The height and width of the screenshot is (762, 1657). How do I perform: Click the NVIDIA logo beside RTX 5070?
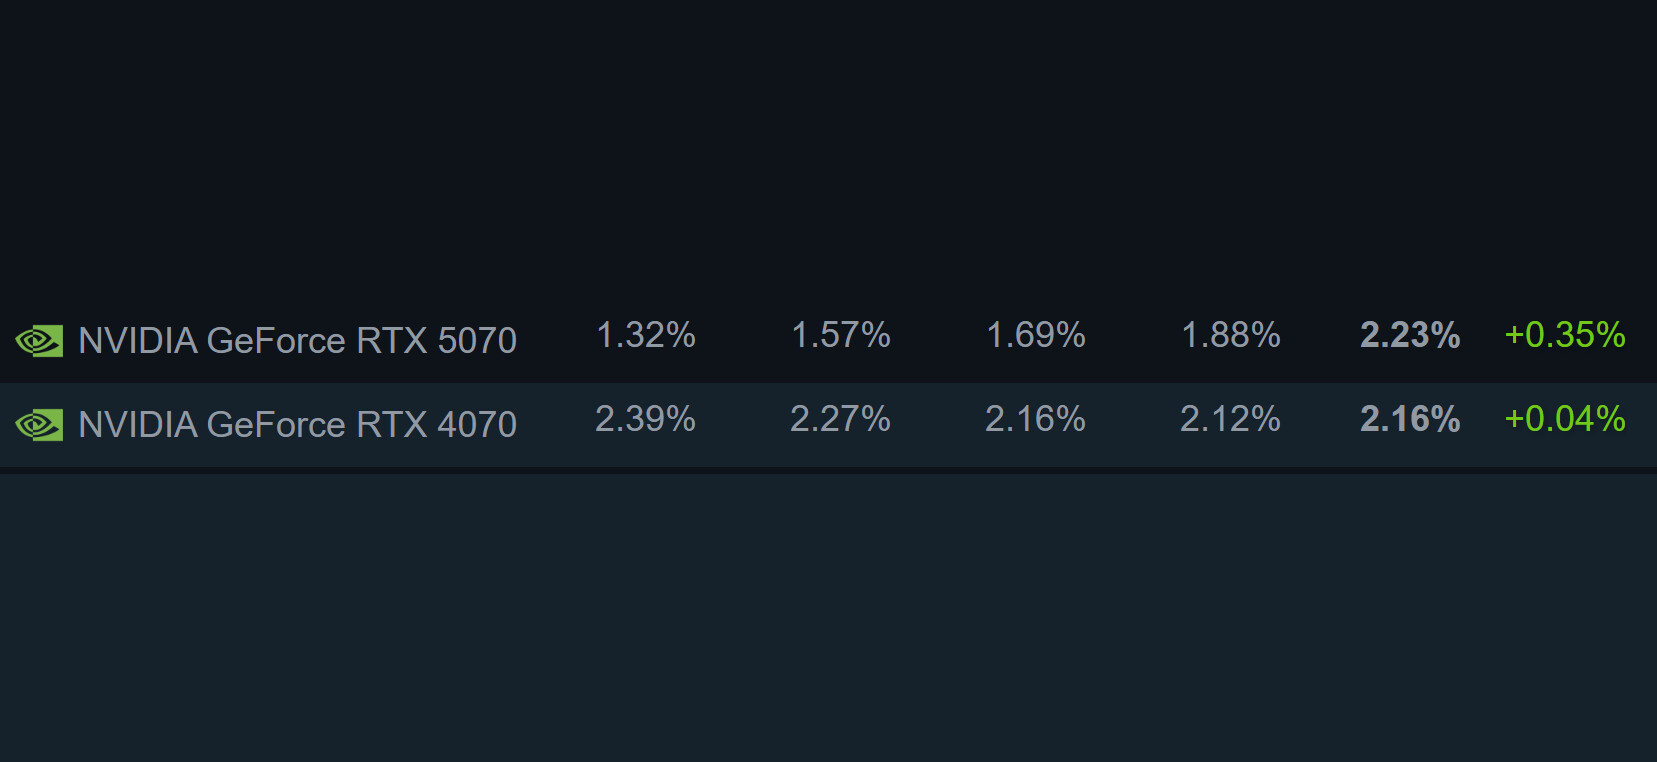click(39, 341)
